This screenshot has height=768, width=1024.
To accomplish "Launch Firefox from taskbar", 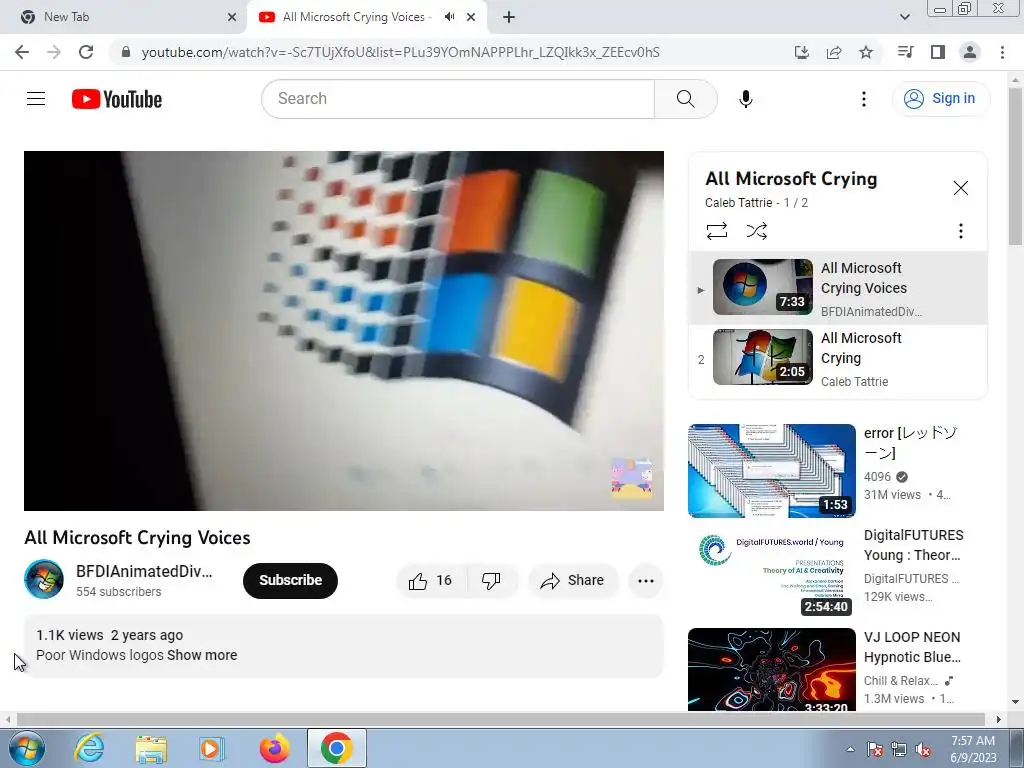I will (x=275, y=748).
